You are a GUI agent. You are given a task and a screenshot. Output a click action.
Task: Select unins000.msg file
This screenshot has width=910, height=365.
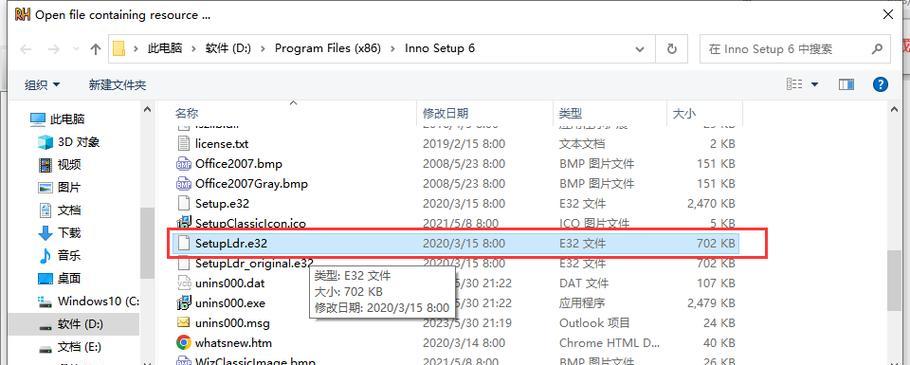456,323
